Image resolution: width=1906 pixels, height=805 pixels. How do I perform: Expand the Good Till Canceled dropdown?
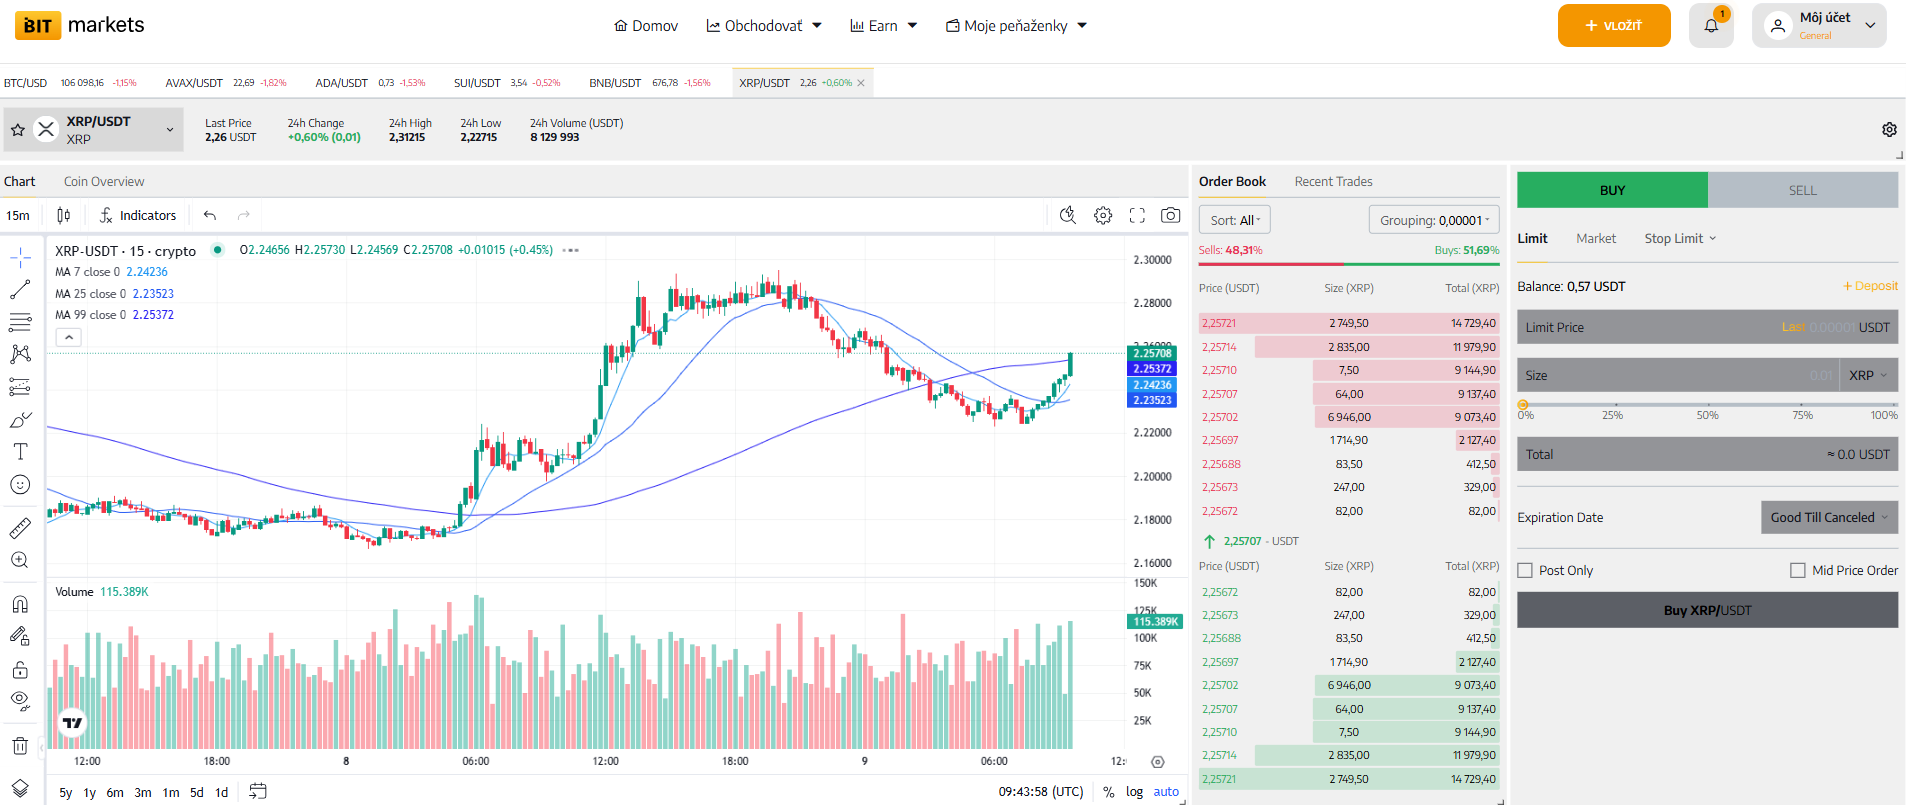[x=1828, y=517]
